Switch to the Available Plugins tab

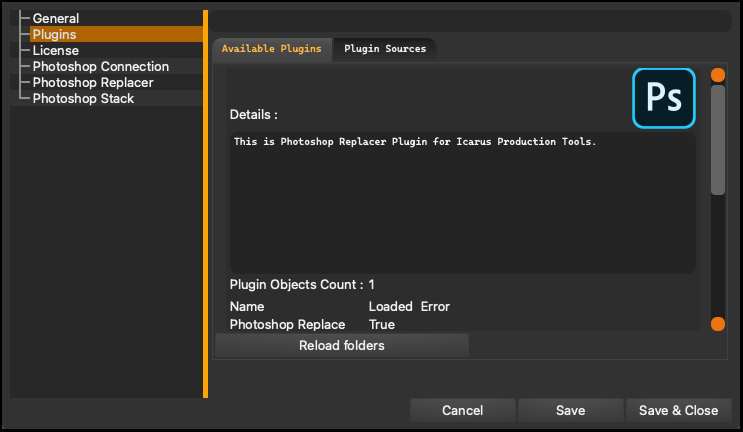pos(272,49)
